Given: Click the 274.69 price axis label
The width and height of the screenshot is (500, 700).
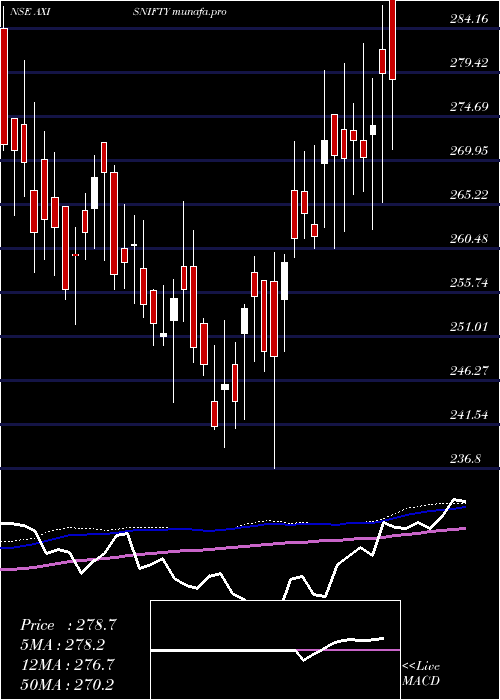Looking at the screenshot, I should click(469, 107).
